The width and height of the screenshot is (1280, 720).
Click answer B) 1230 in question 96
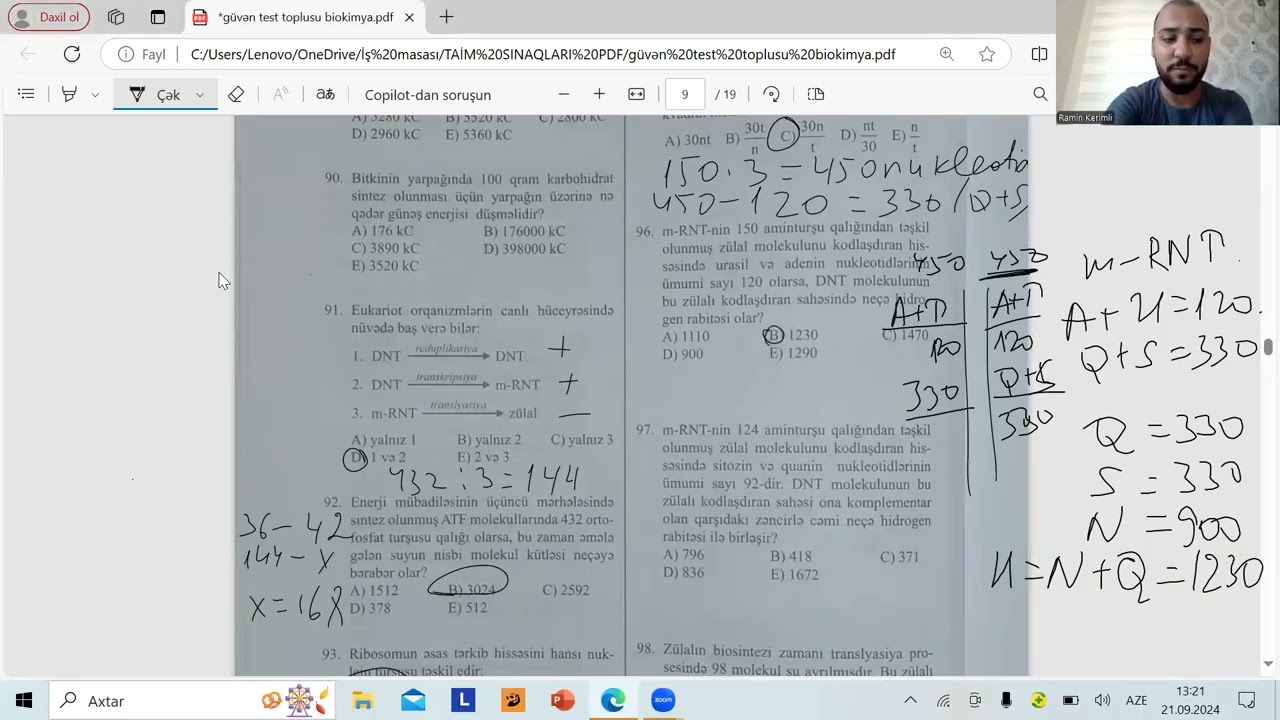794,336
